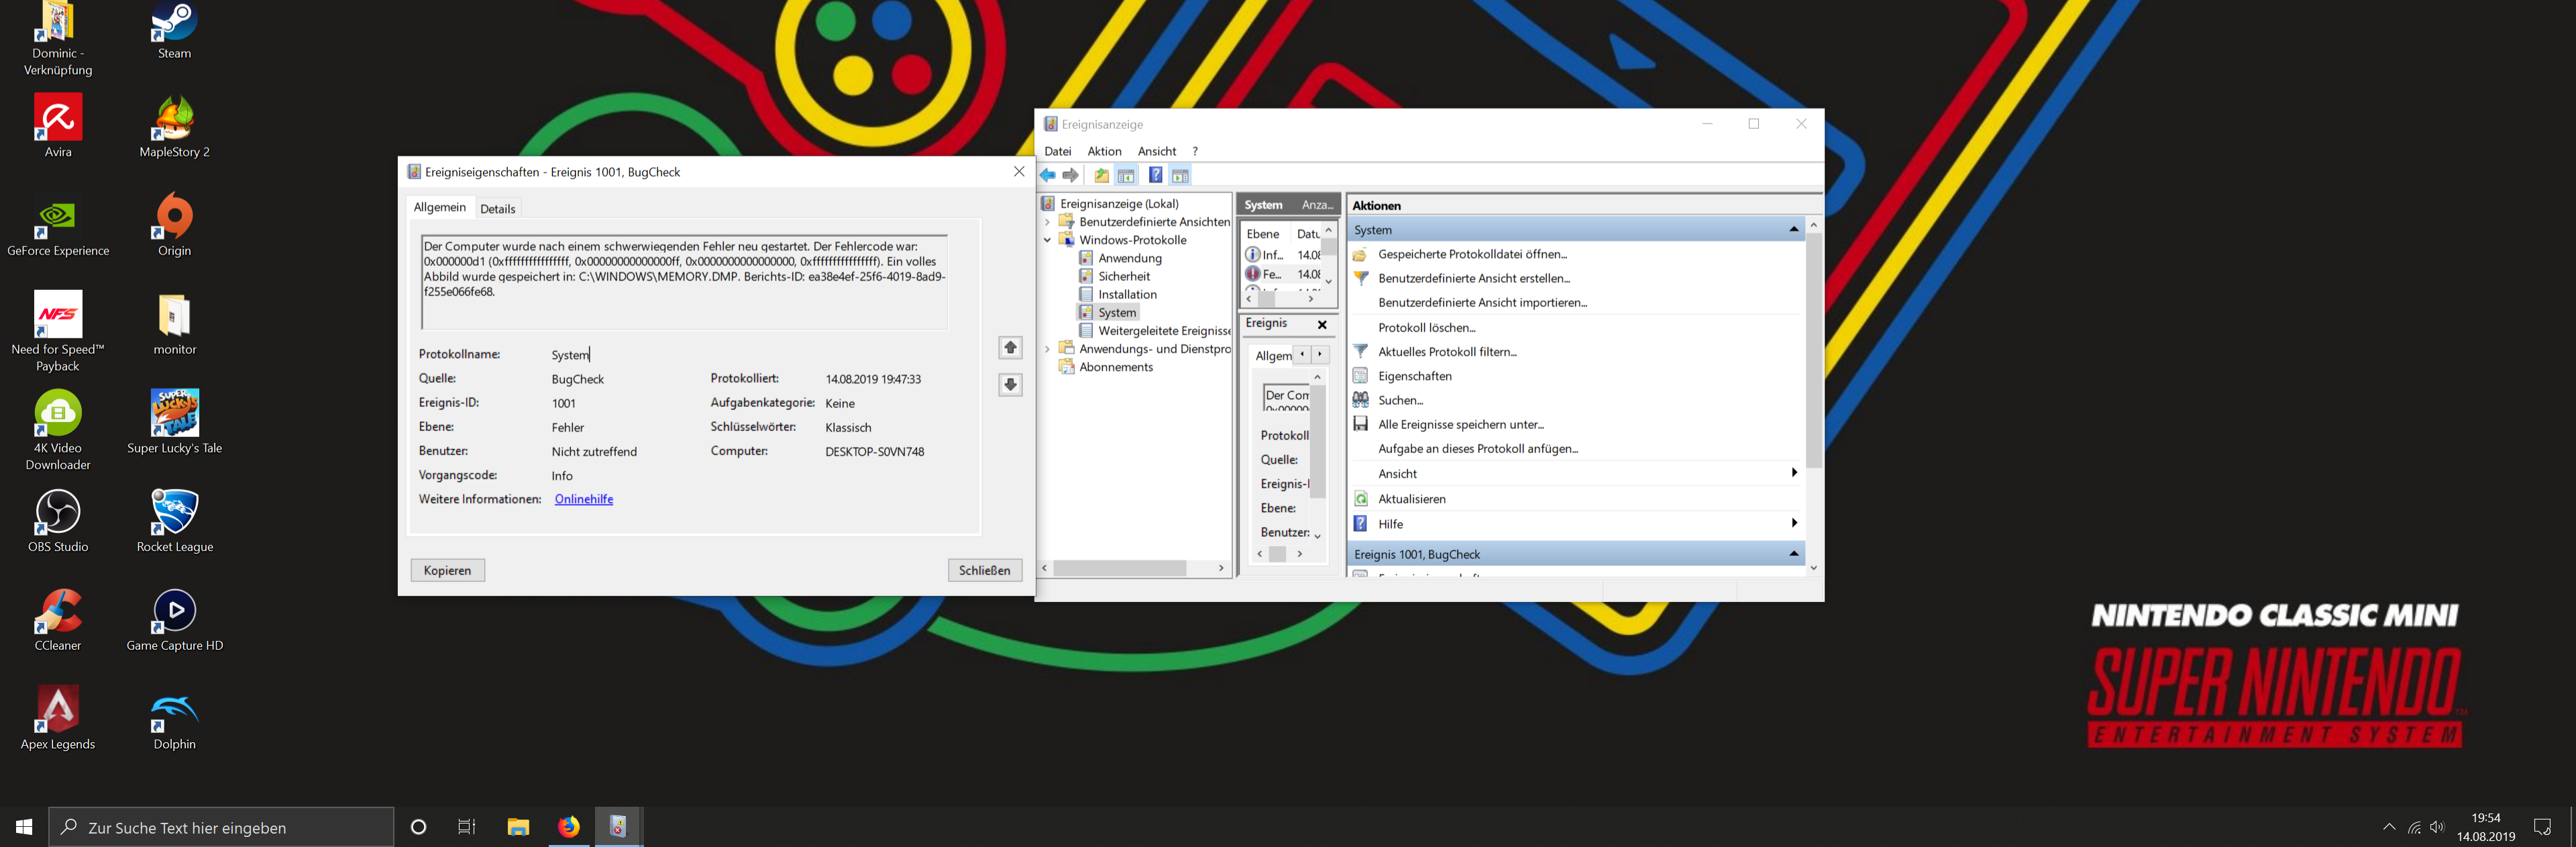Click the back arrow in Ereignisanzeige toolbar
Screen dimensions: 2576x847
[1048, 176]
